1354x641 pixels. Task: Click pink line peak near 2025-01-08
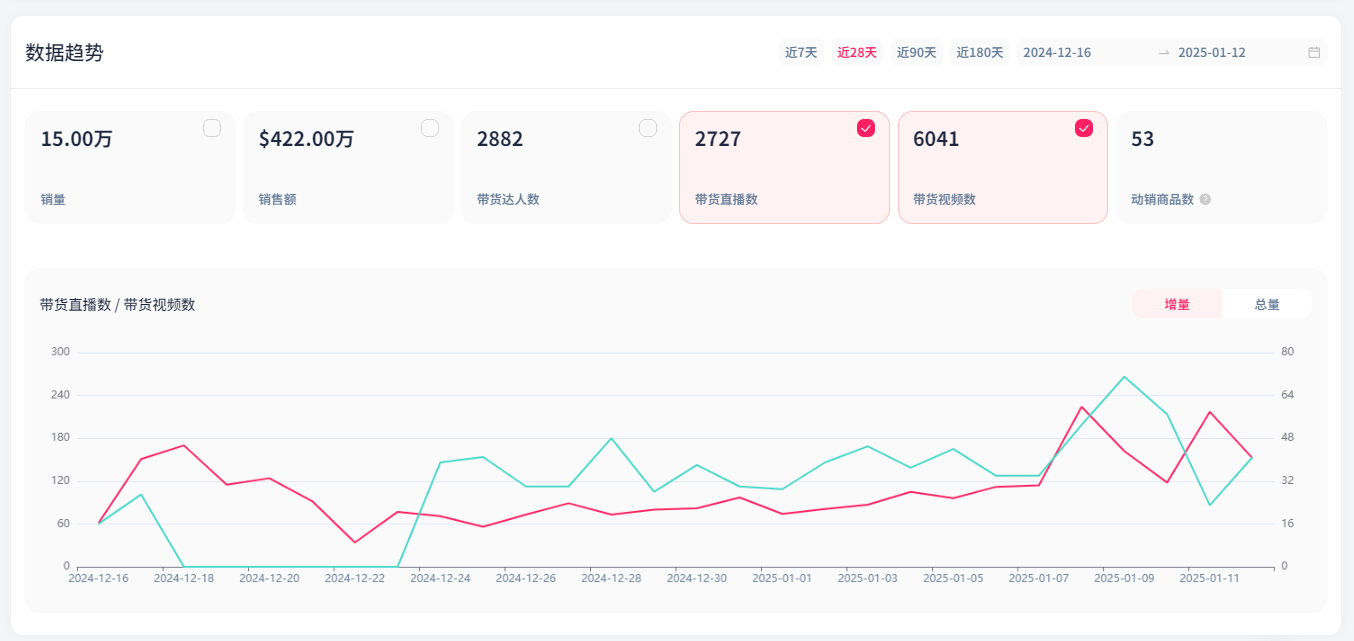tap(1081, 407)
